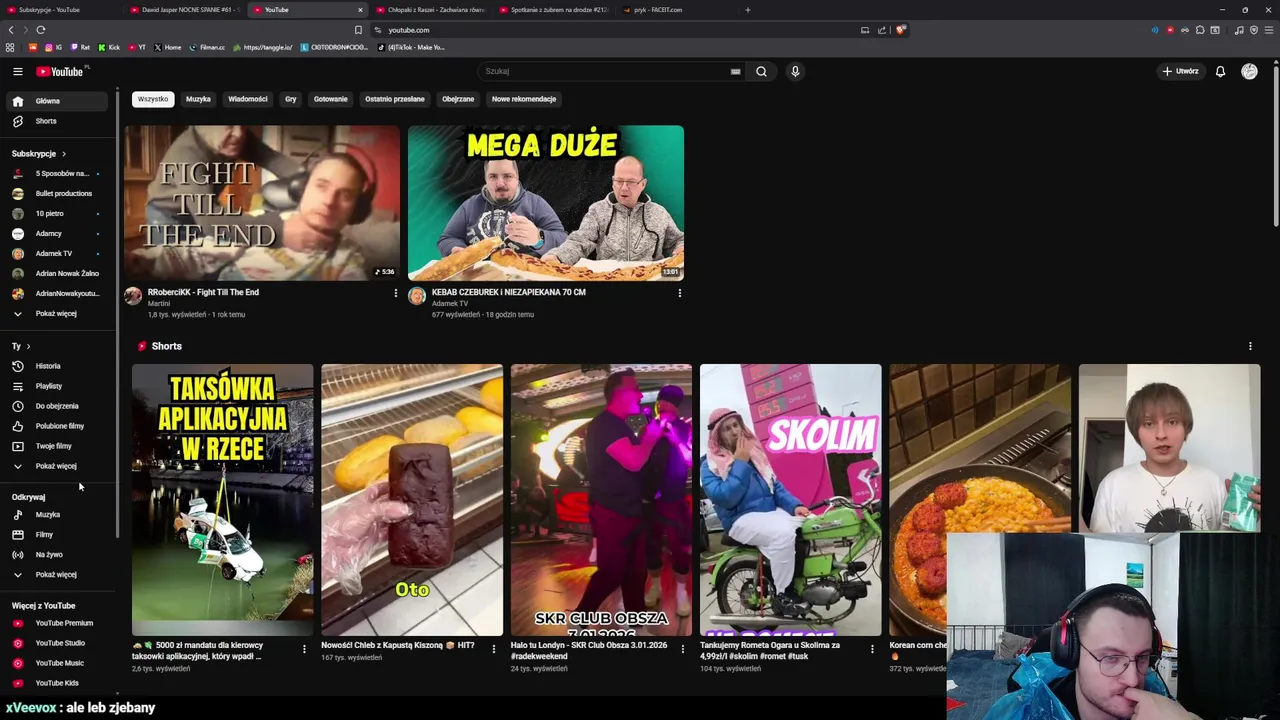Open Martini channel name under video
The width and height of the screenshot is (1280, 720).
159,303
